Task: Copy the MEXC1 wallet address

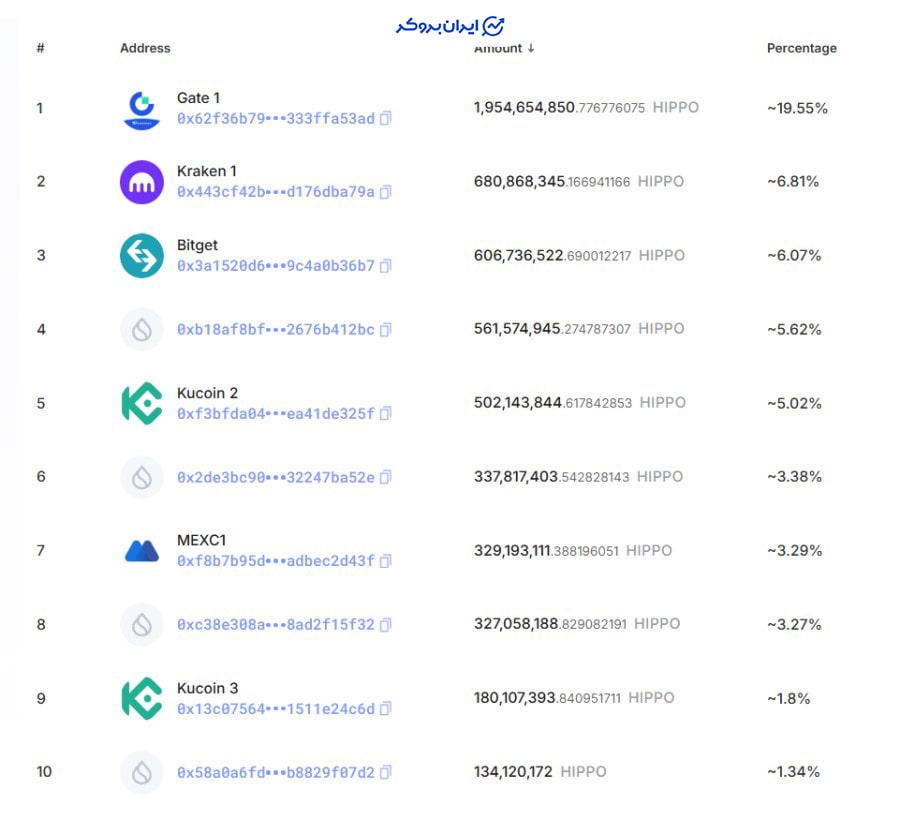Action: pyautogui.click(x=386, y=561)
